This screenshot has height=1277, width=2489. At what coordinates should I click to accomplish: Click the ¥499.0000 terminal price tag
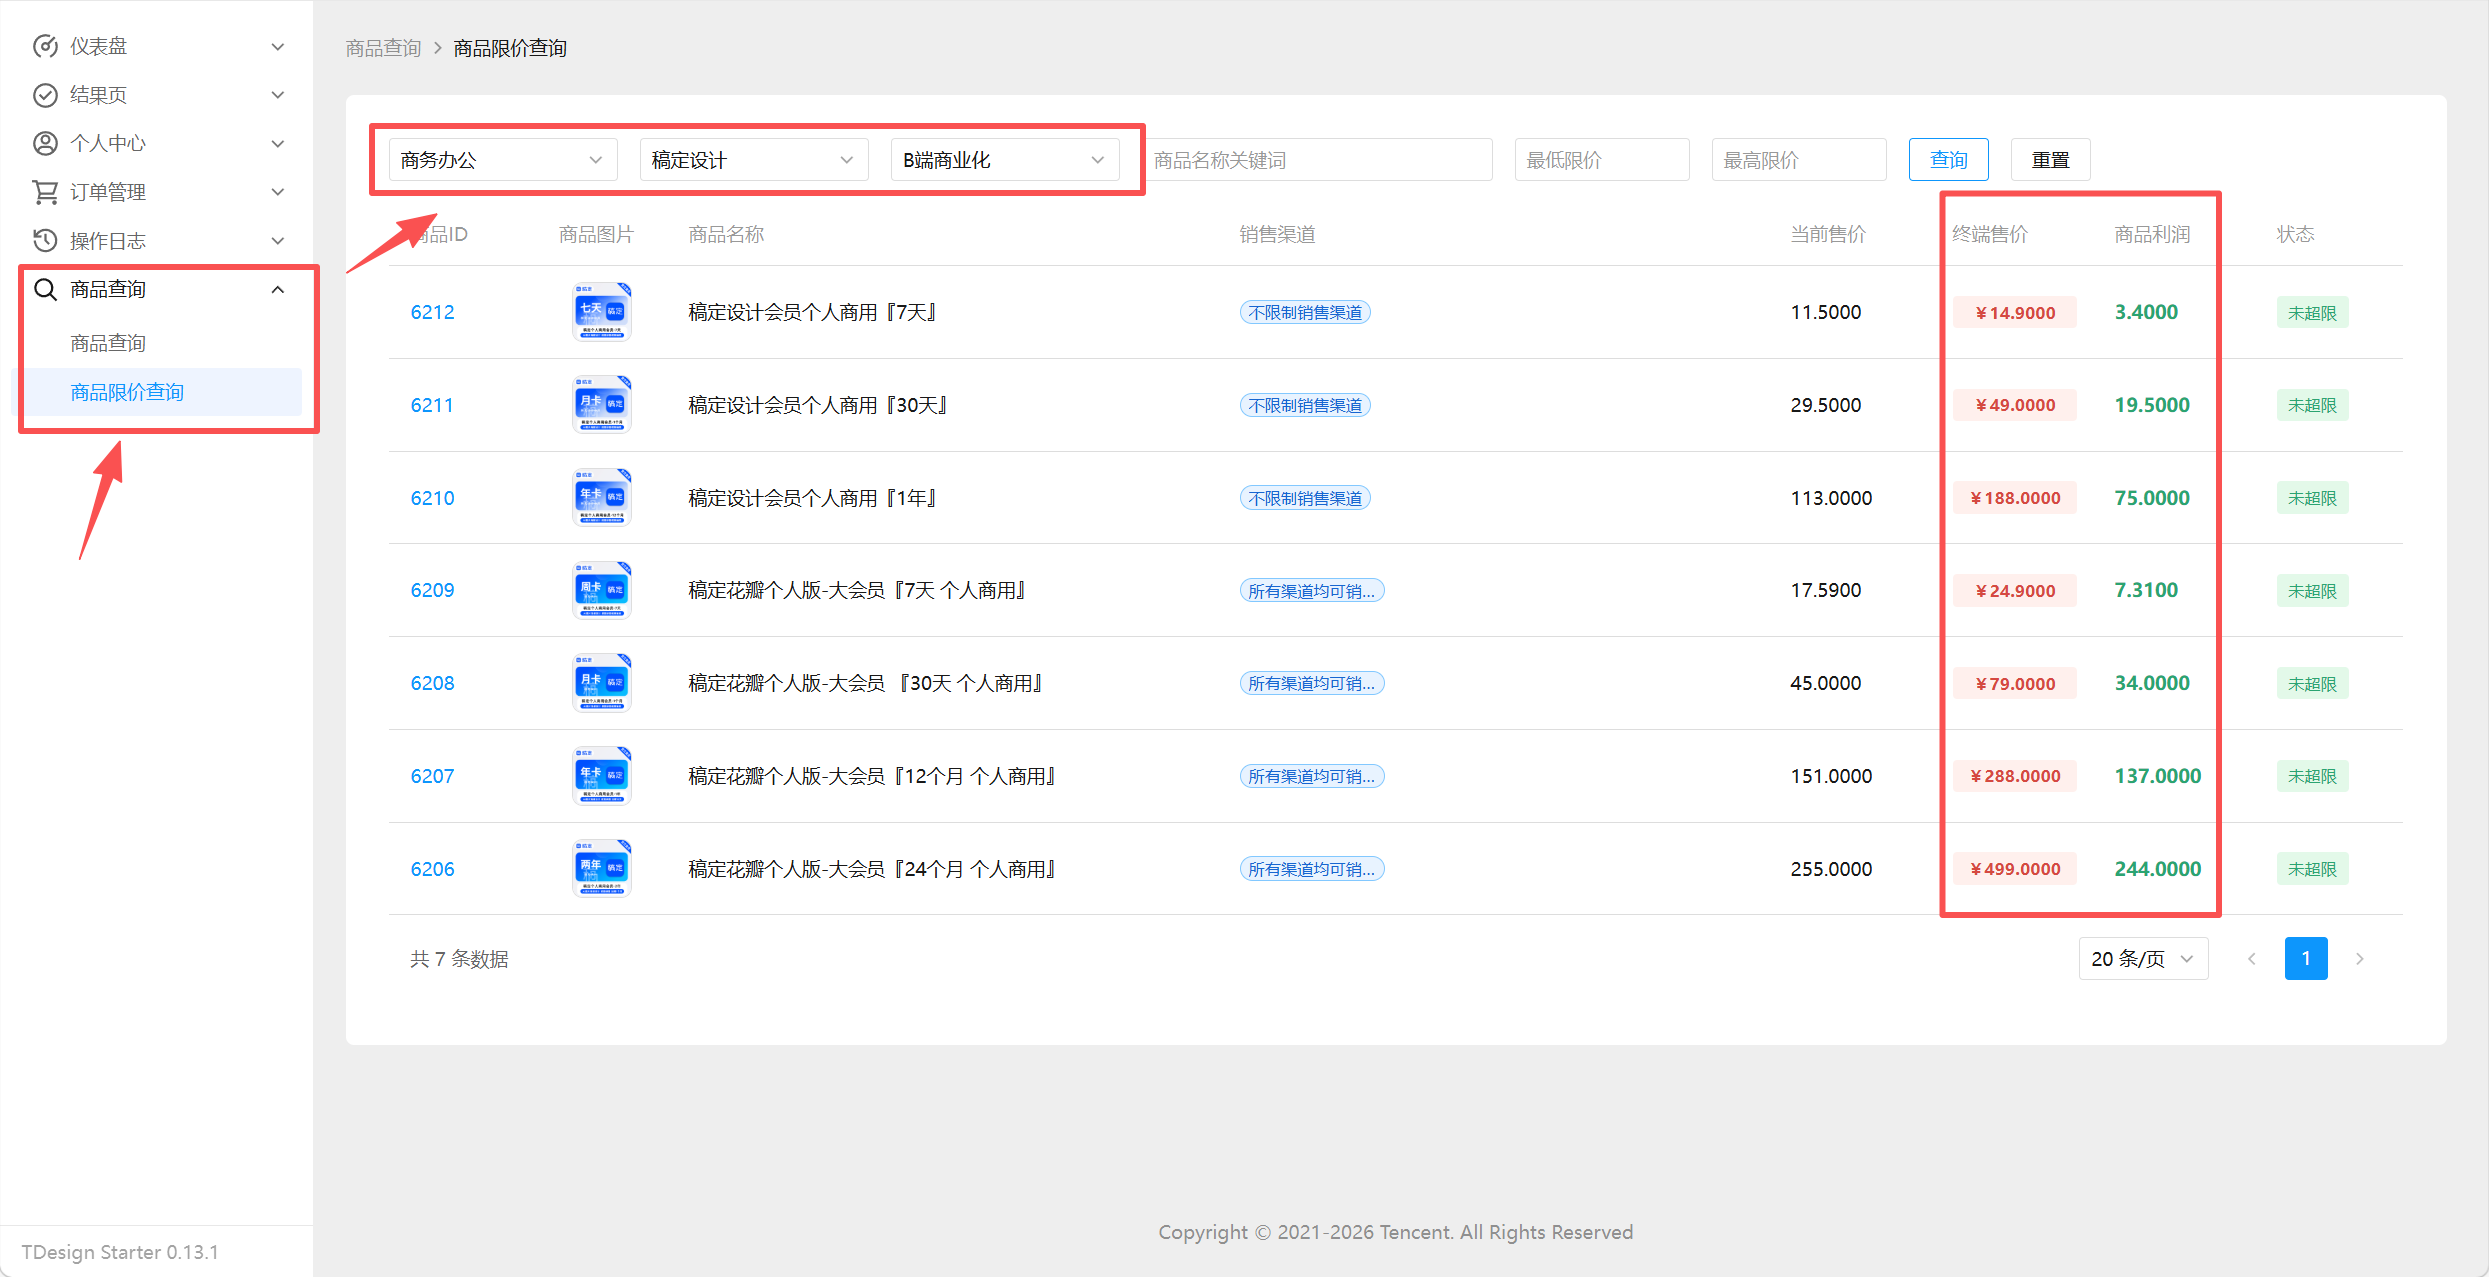tap(2015, 869)
